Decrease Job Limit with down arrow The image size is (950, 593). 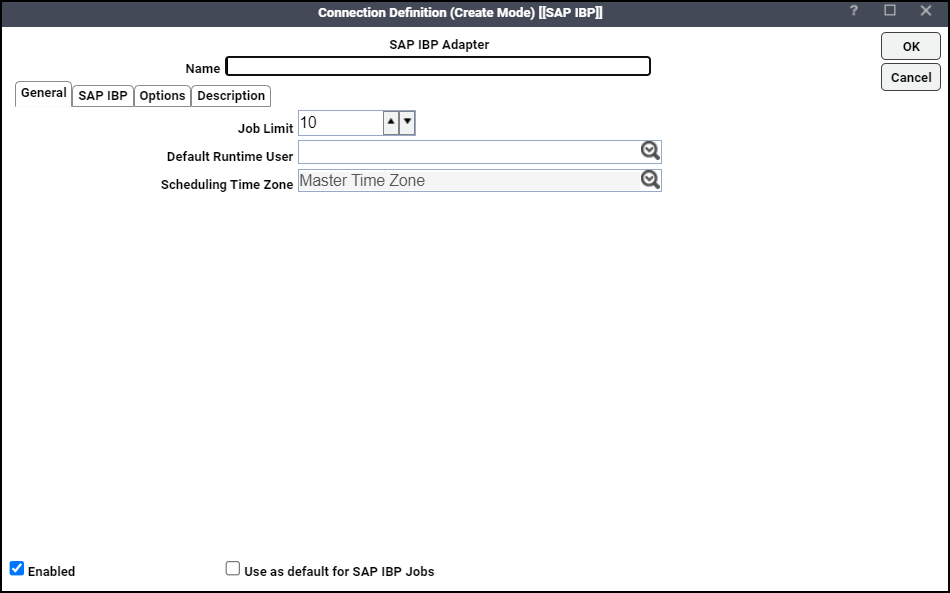(407, 122)
